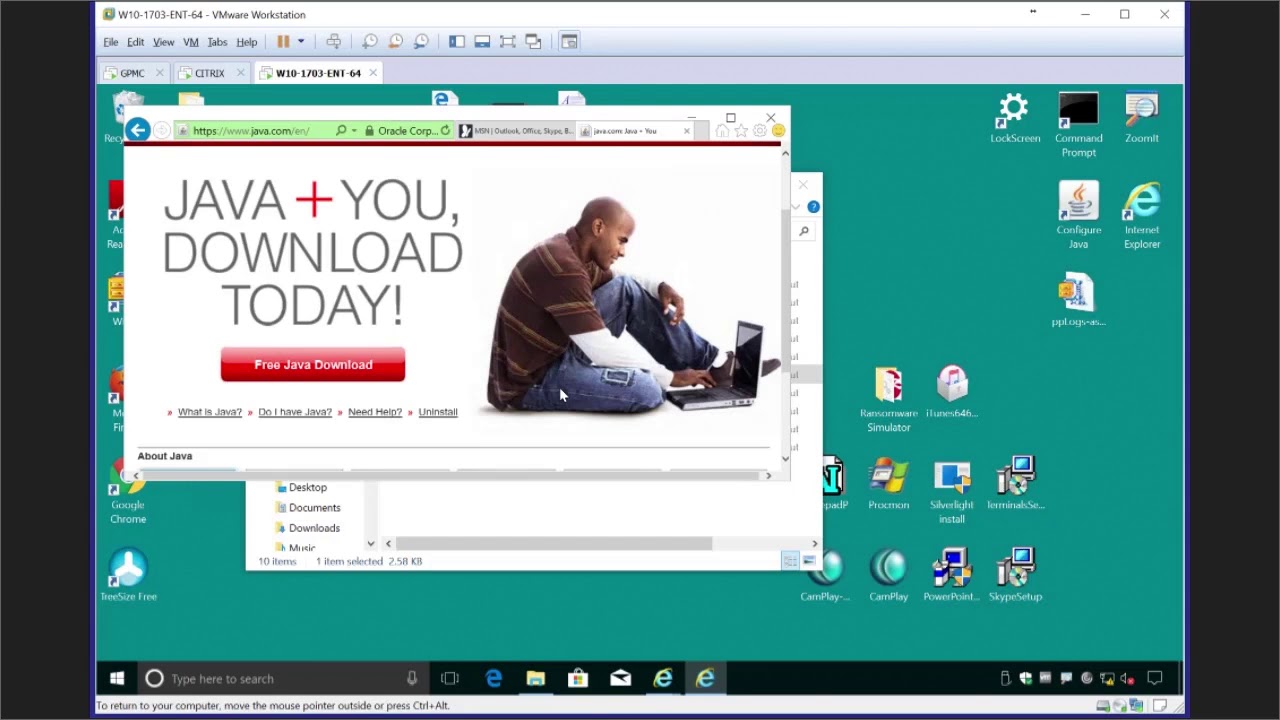
Task: Open the Need Help? link
Action: click(x=375, y=412)
